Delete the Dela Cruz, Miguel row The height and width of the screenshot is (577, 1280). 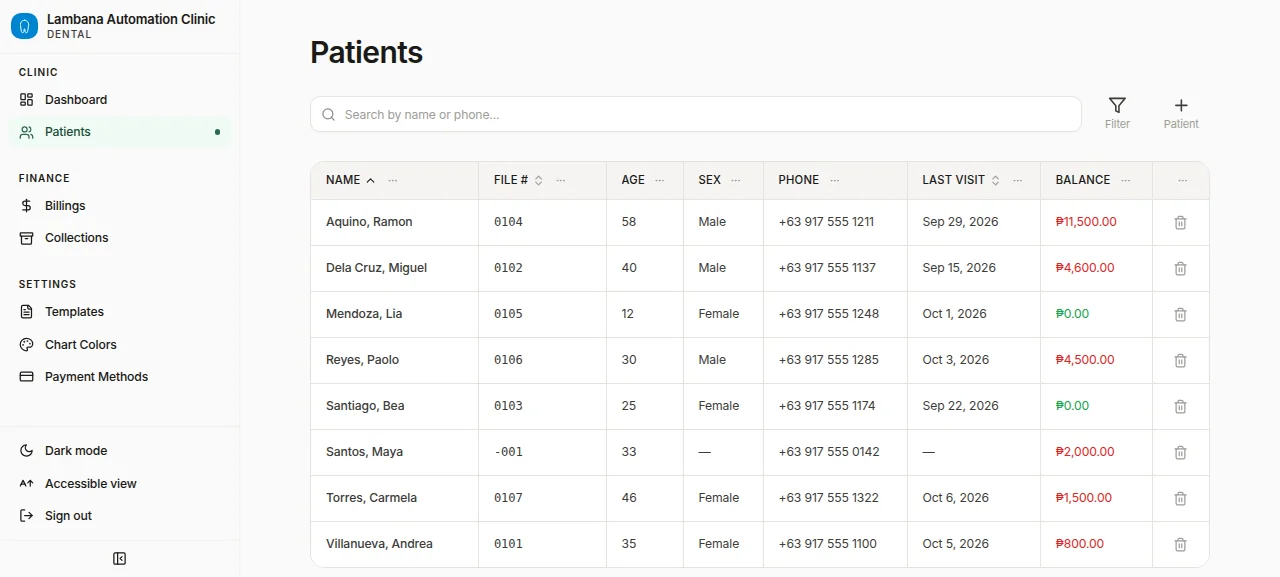[x=1180, y=268]
